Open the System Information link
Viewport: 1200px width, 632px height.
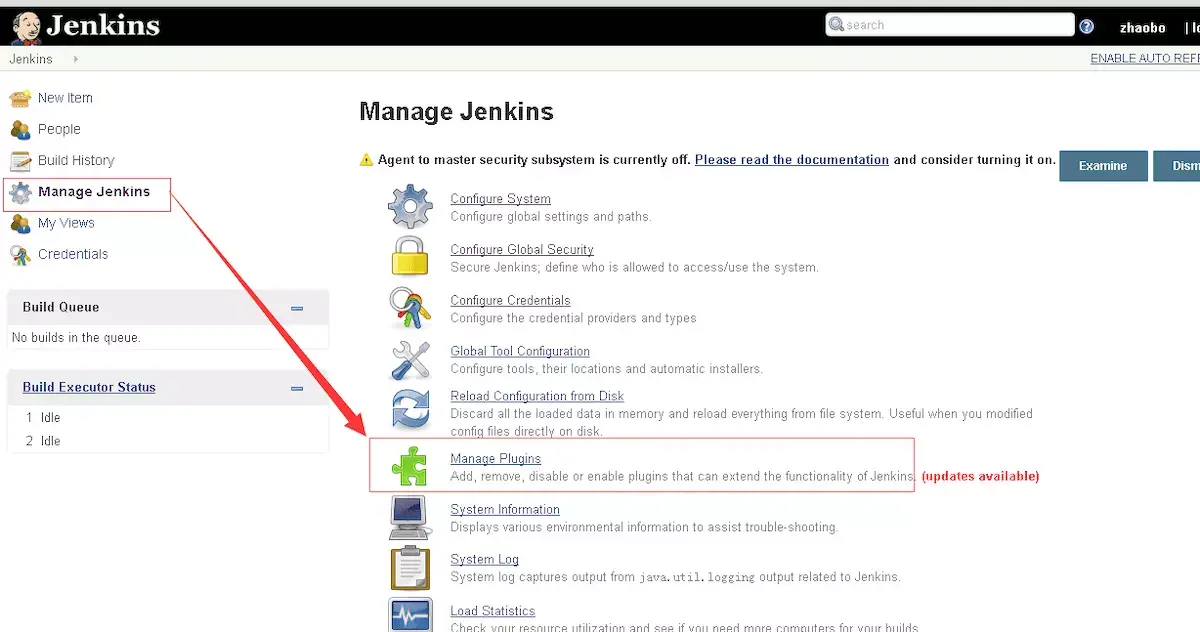pyautogui.click(x=505, y=510)
